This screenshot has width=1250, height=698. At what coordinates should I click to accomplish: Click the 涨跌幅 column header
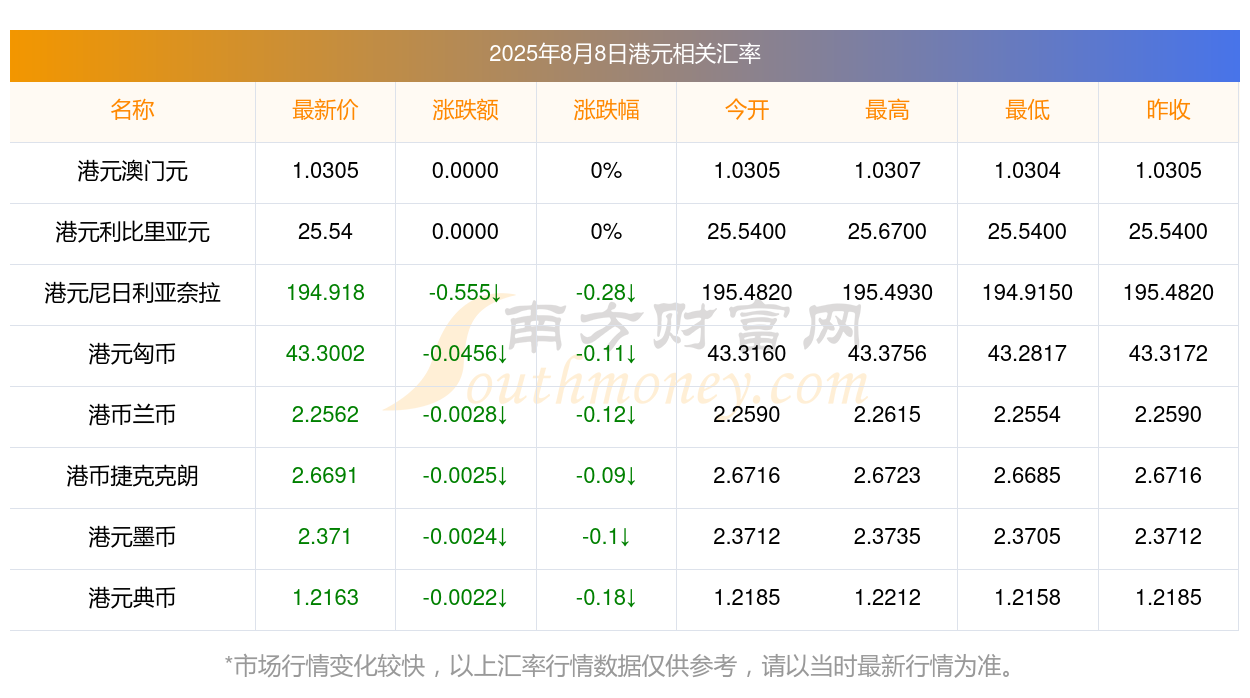pos(606,110)
